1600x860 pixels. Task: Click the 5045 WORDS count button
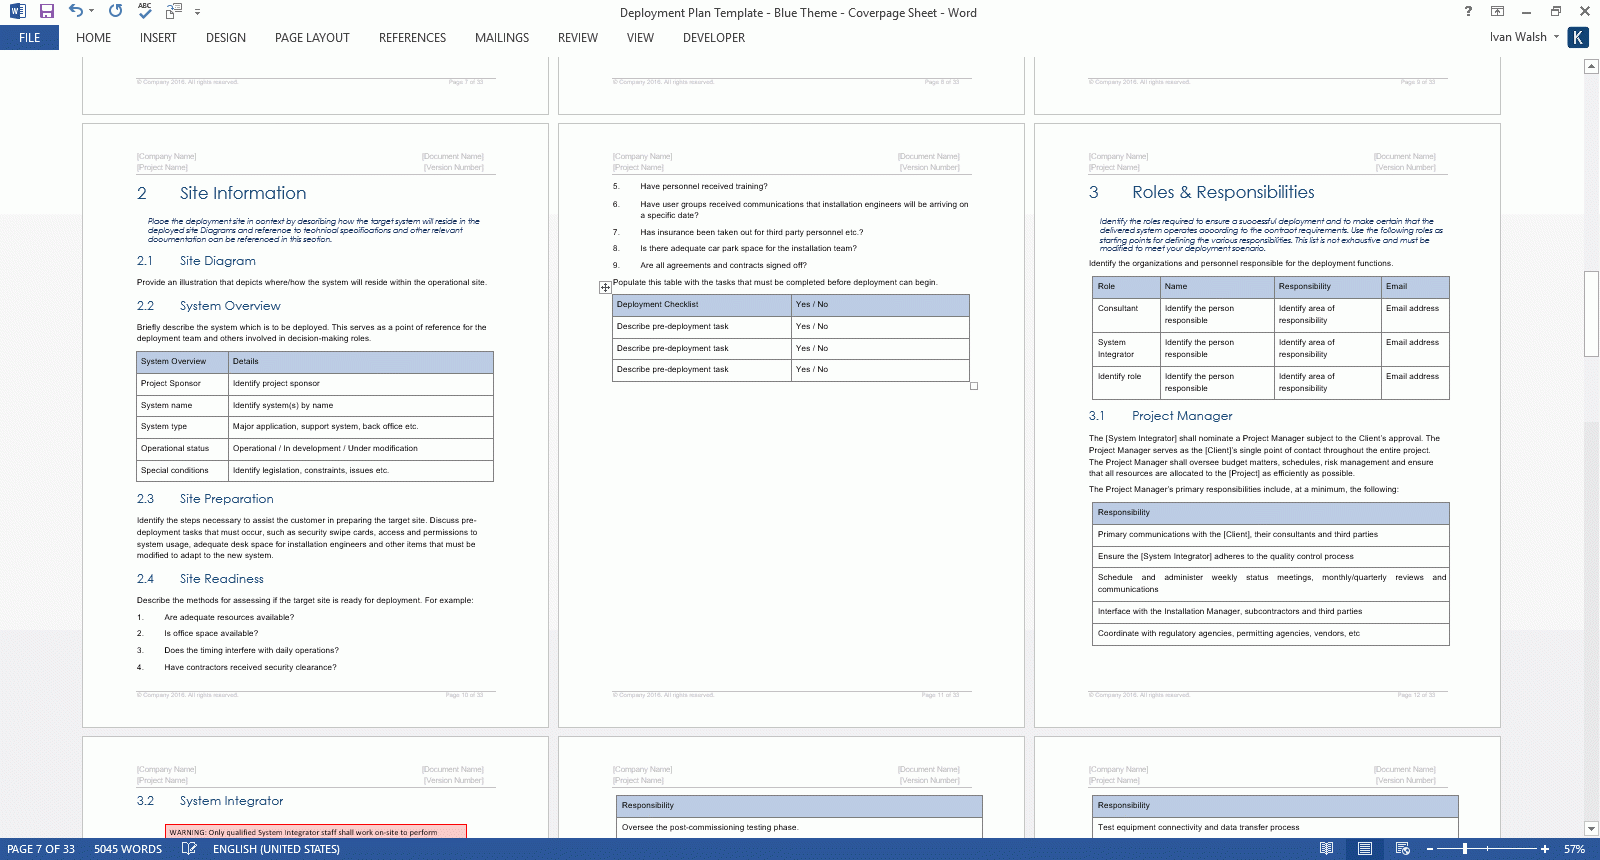(x=128, y=849)
